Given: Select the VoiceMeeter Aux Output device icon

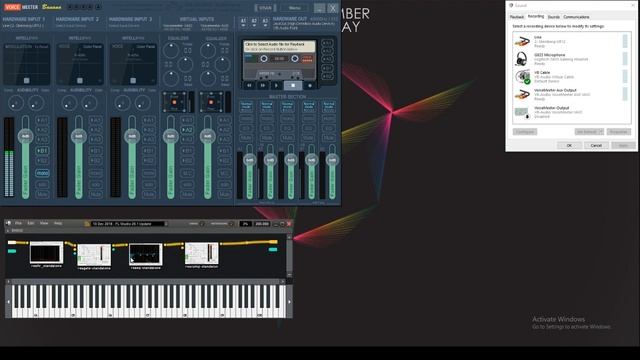Looking at the screenshot, I should tap(522, 94).
